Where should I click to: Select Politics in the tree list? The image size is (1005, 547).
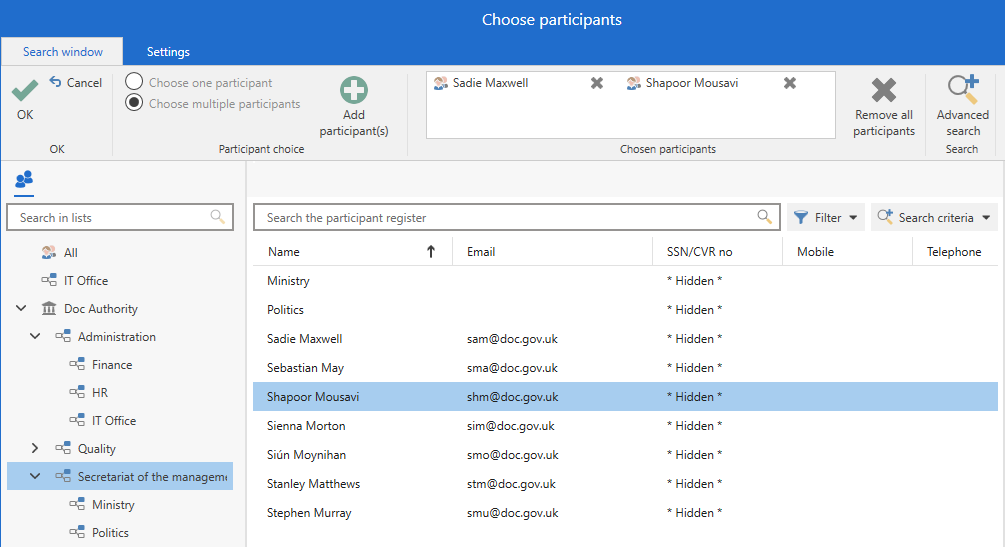(x=110, y=532)
